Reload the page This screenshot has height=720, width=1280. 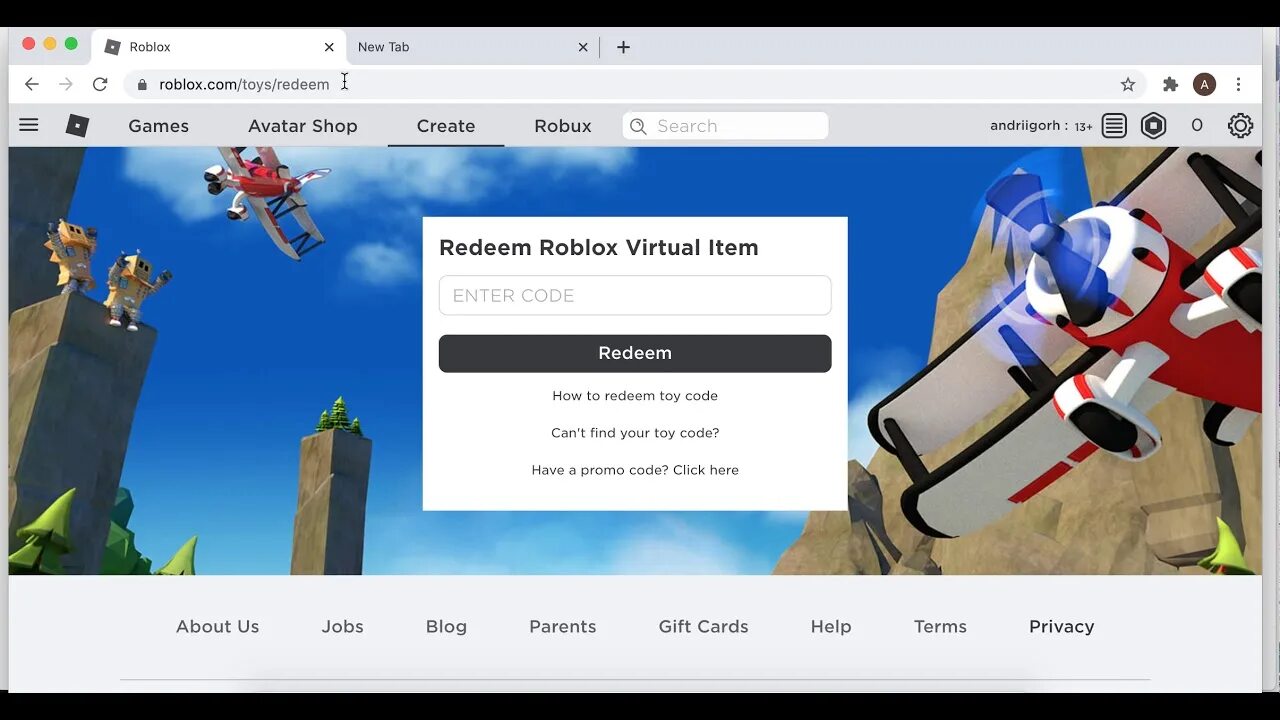click(x=100, y=84)
